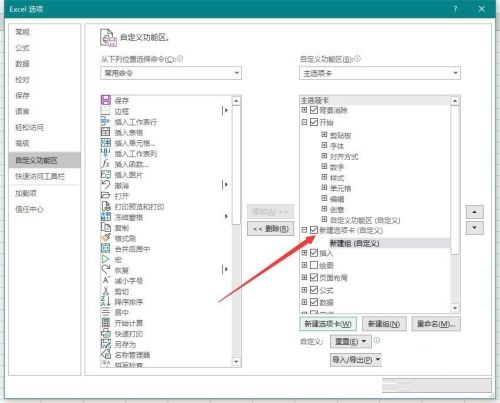Choose the 开始计算 calculator icon

click(106, 323)
